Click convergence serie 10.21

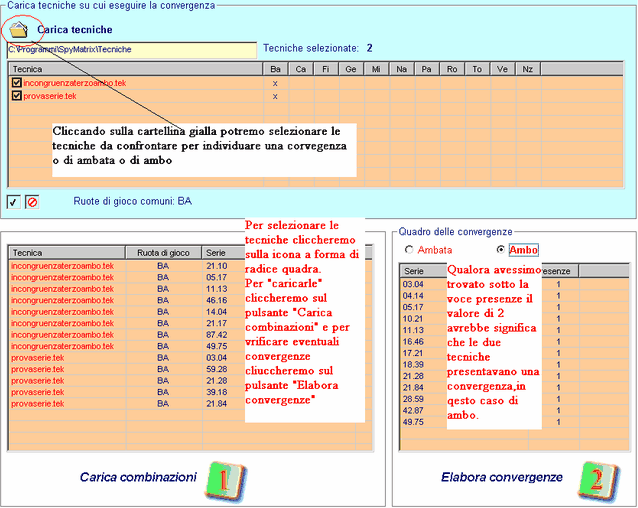(x=413, y=319)
